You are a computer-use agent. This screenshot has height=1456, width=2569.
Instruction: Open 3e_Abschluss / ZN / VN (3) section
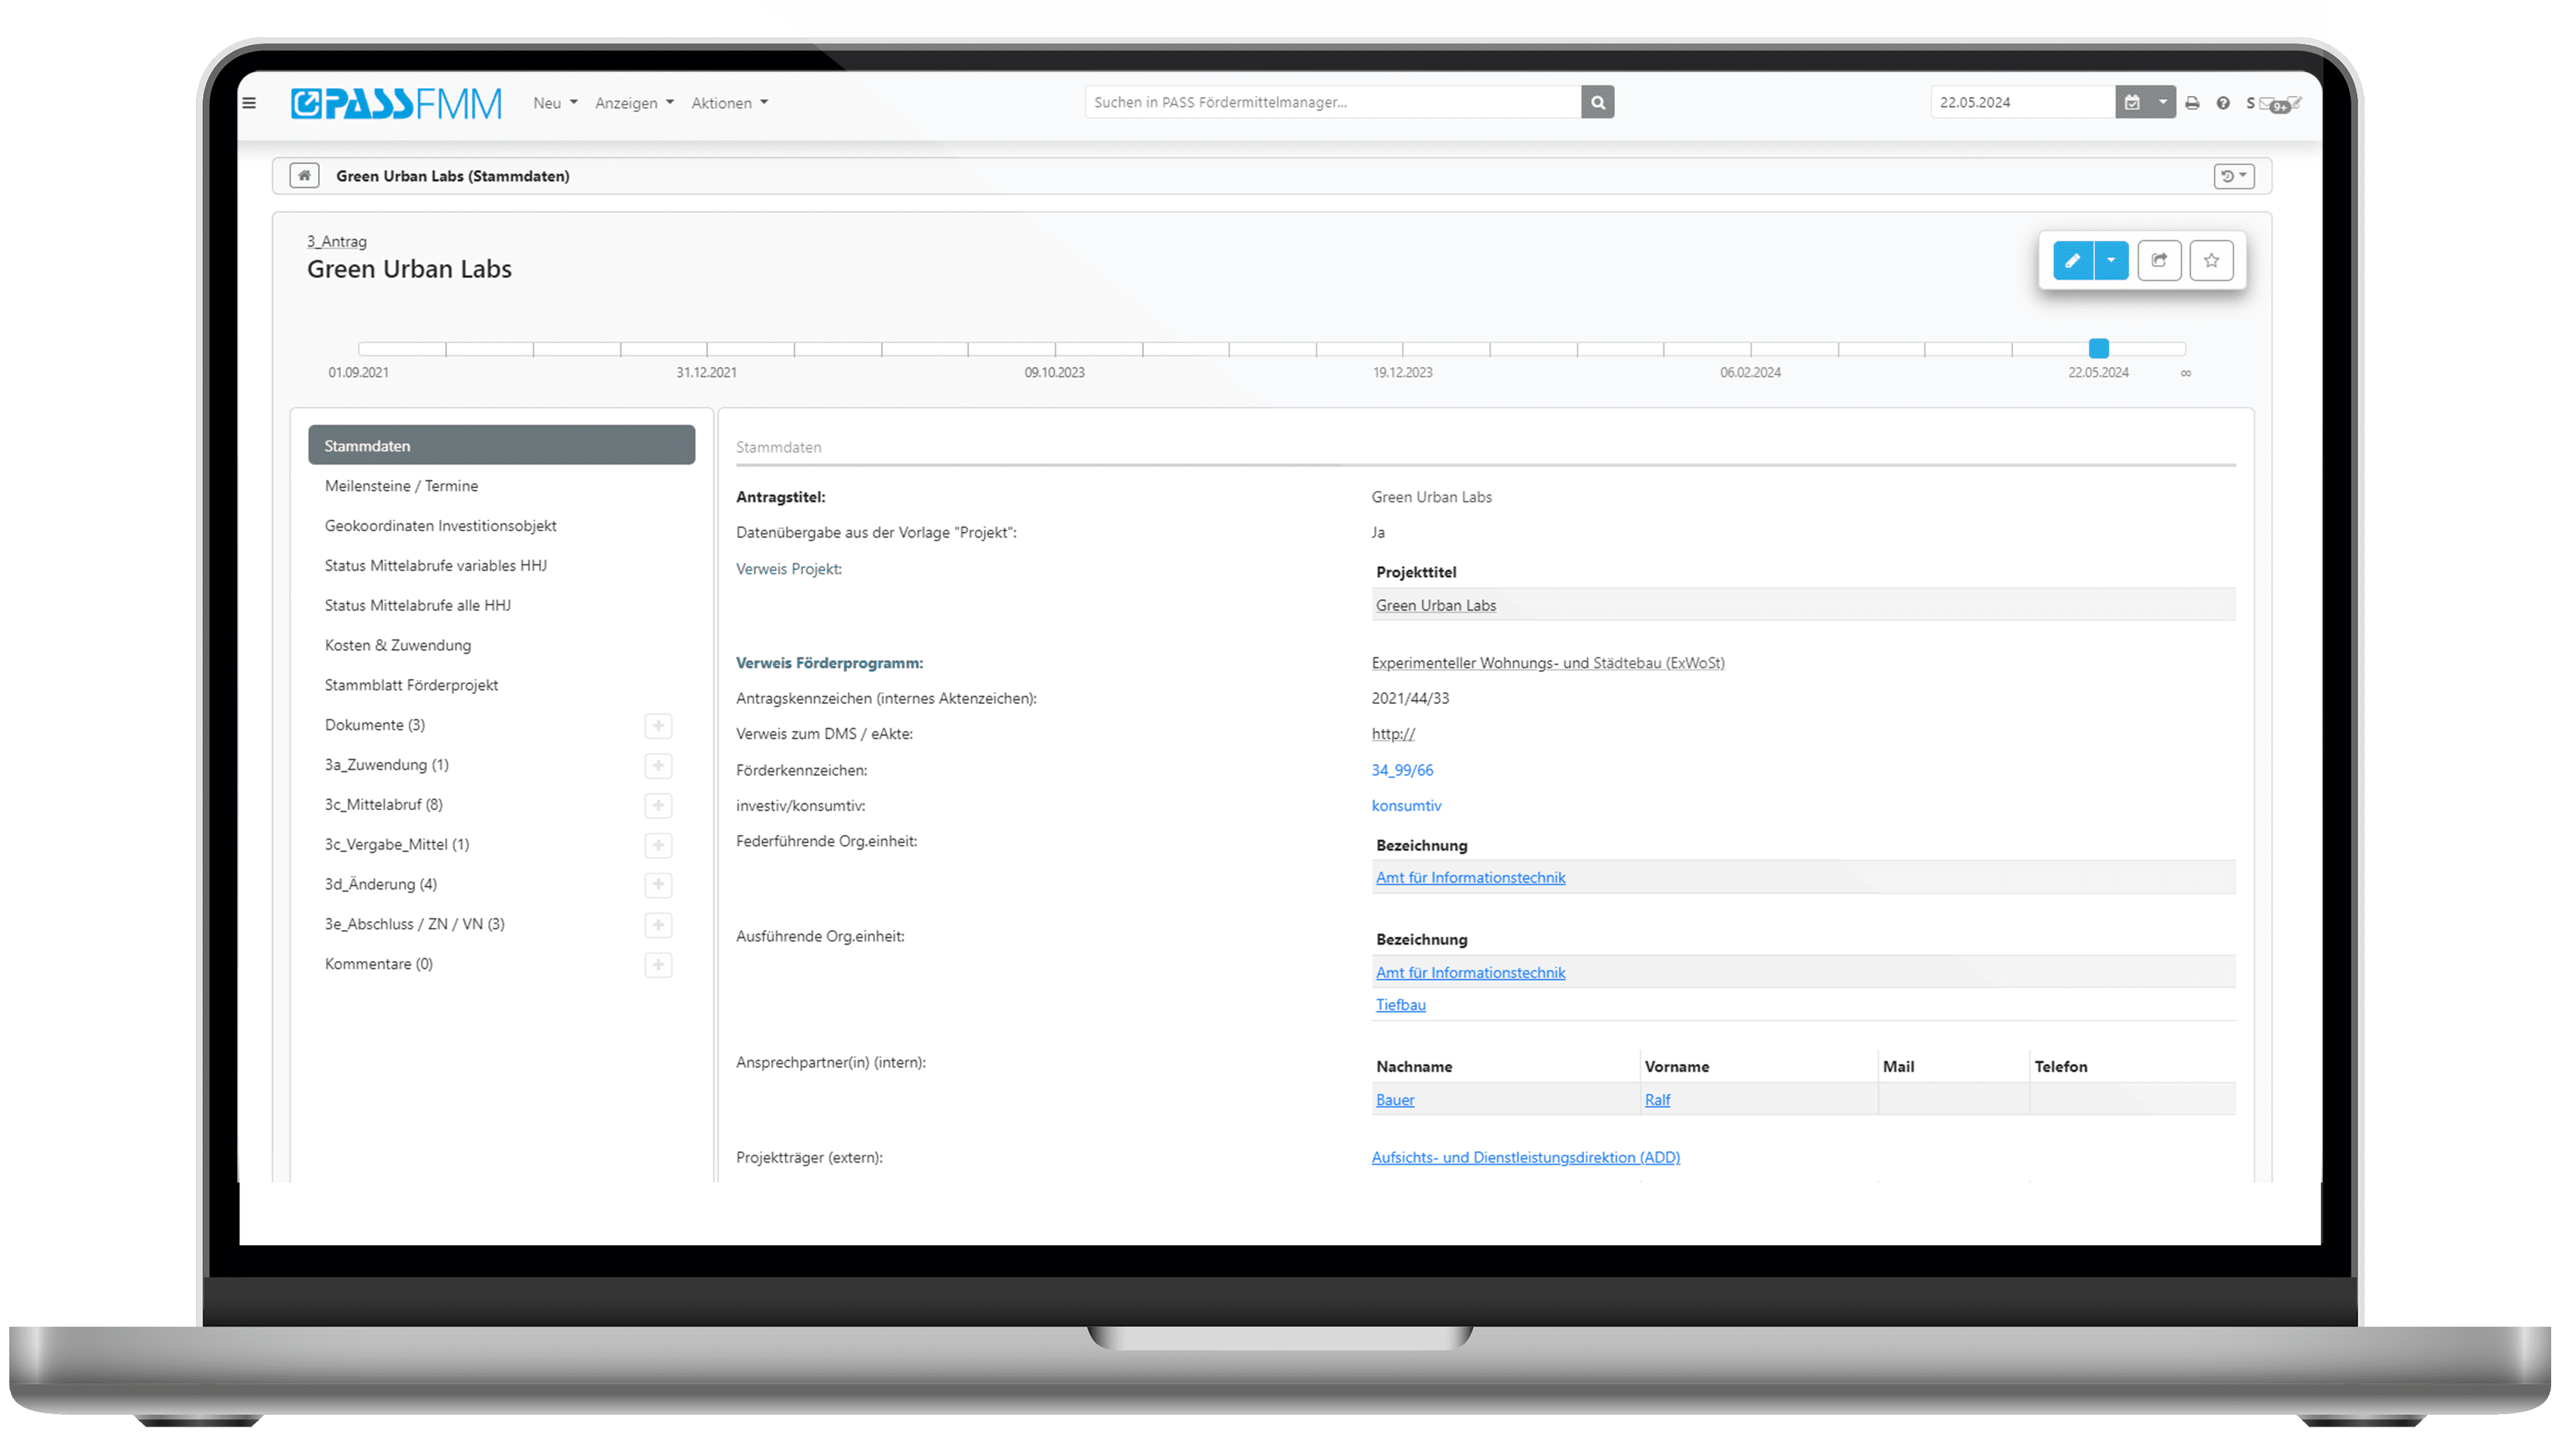click(x=414, y=925)
